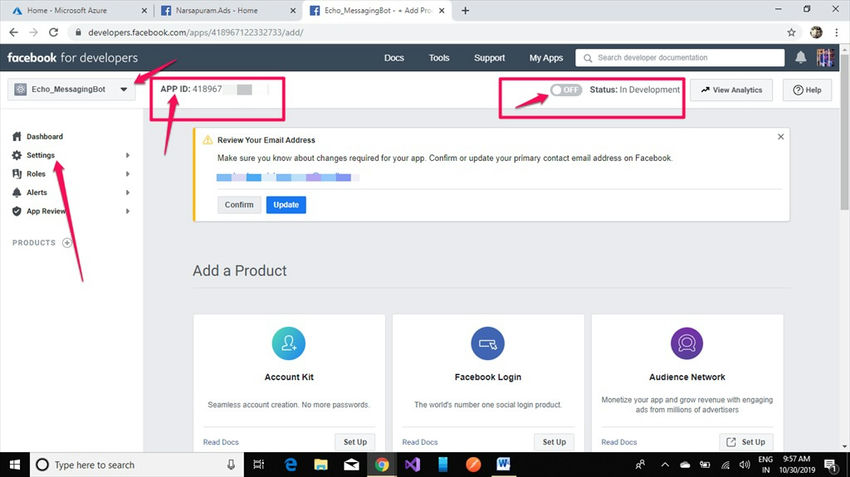Viewport: 850px width, 477px height.
Task: Click the browser address bar URL
Action: coord(196,33)
